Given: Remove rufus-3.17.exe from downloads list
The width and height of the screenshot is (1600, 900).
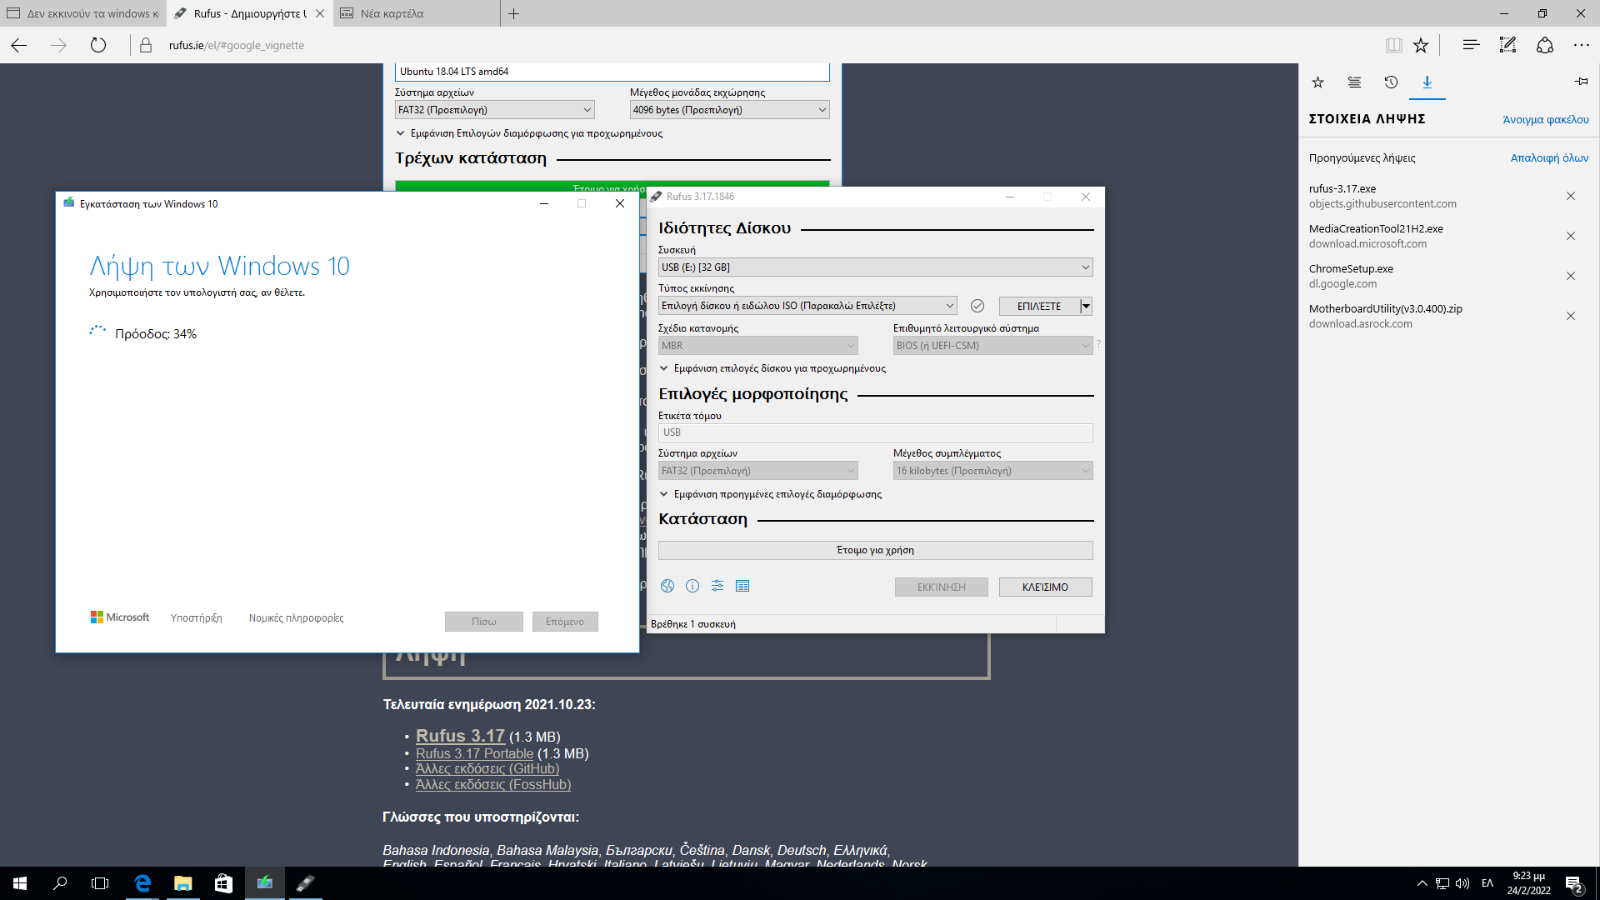Looking at the screenshot, I should tap(1570, 196).
